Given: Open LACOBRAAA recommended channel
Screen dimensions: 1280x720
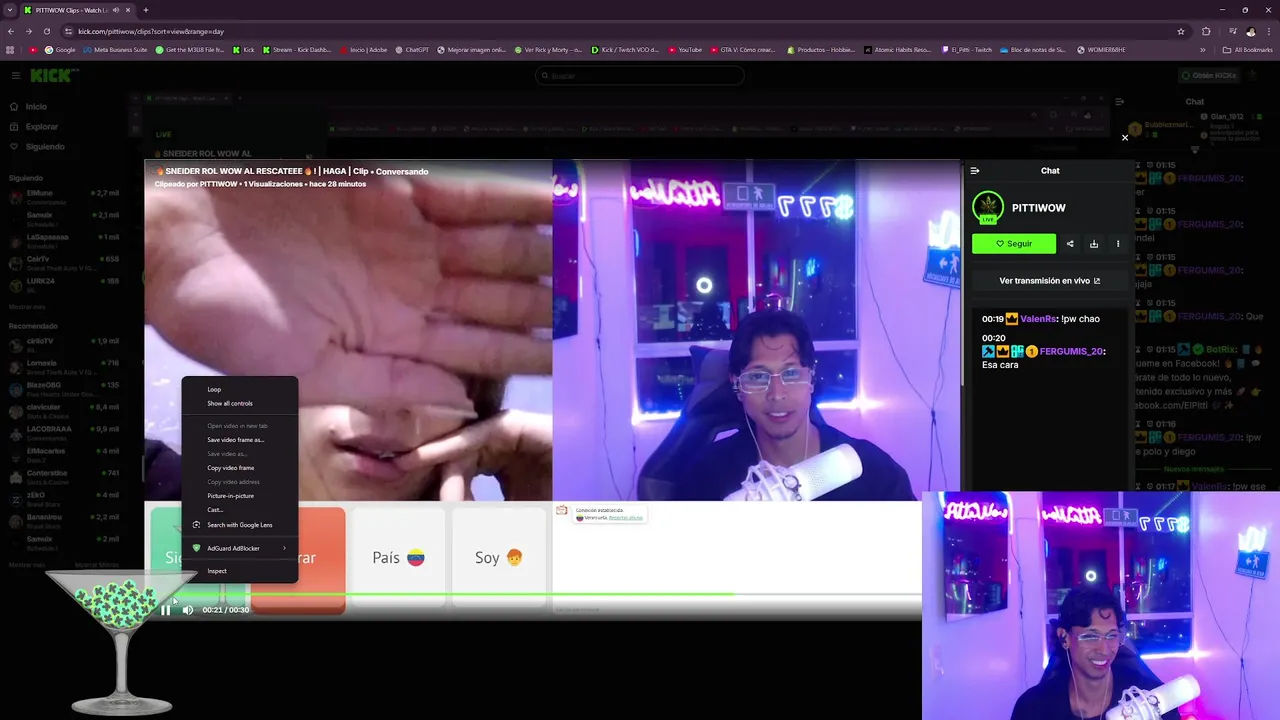Looking at the screenshot, I should tap(65, 432).
